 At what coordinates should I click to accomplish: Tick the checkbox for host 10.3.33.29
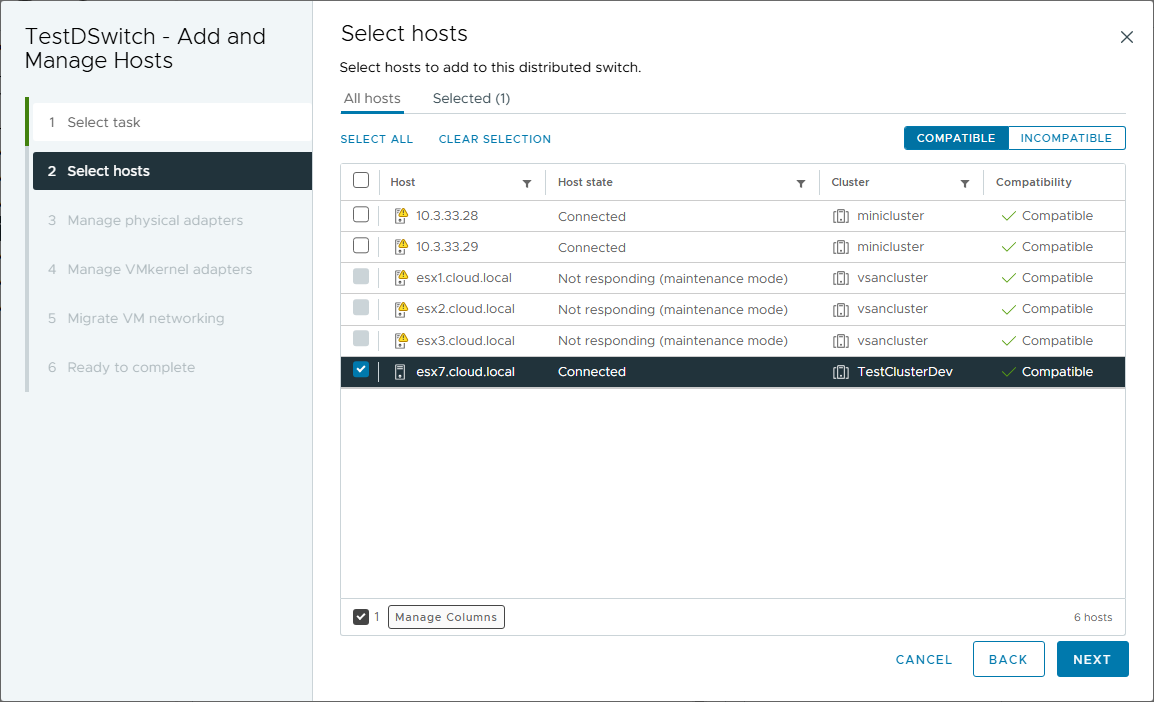[361, 246]
